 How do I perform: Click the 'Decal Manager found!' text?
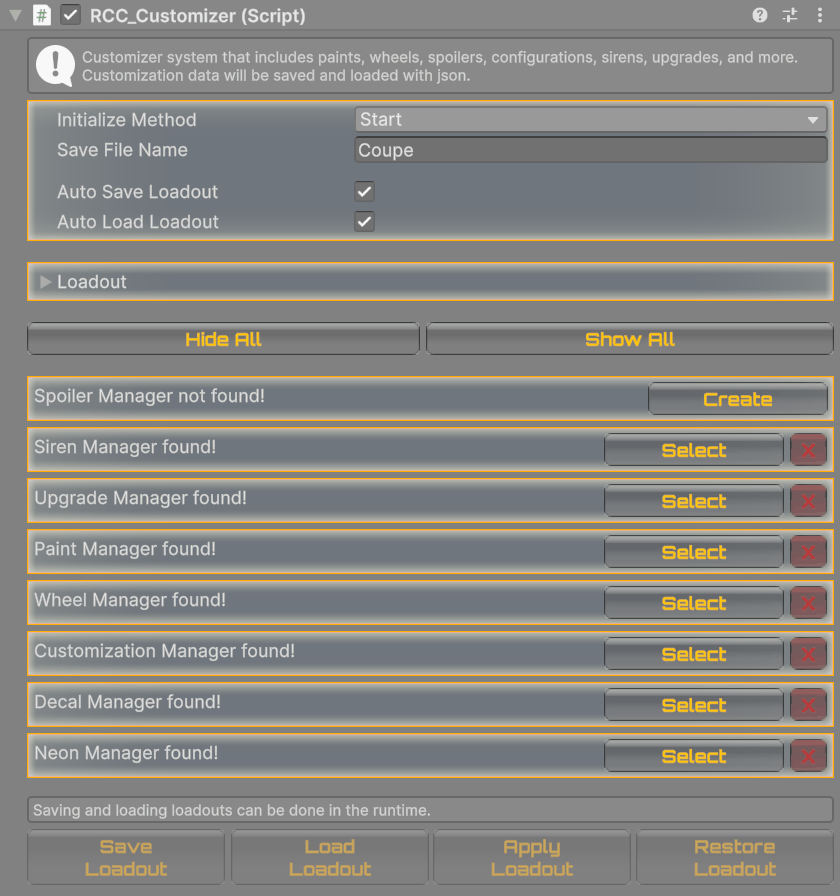[127, 702]
